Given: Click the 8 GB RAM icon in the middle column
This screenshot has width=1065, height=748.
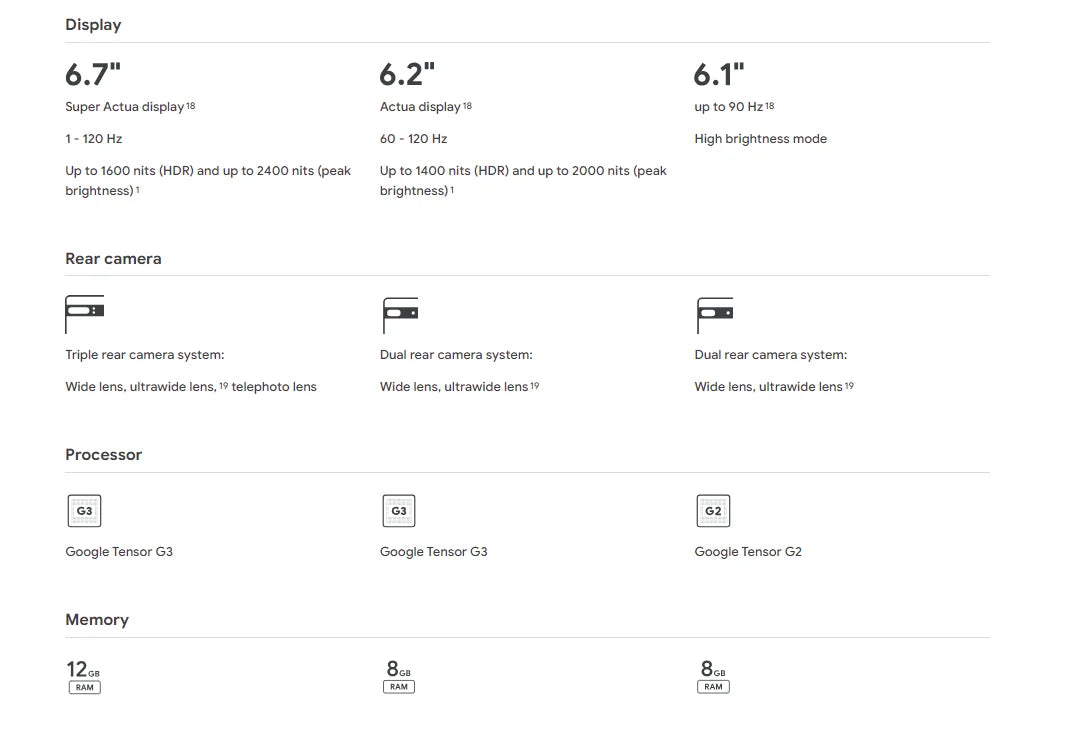Looking at the screenshot, I should pyautogui.click(x=398, y=676).
